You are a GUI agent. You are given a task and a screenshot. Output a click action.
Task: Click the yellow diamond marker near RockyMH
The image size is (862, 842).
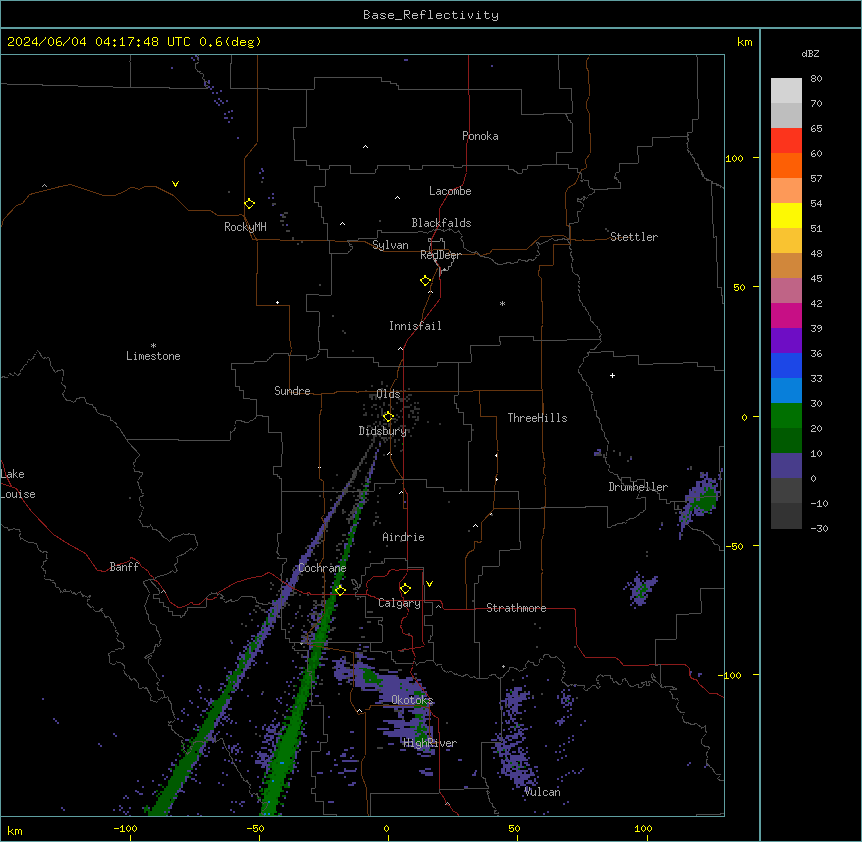[249, 204]
